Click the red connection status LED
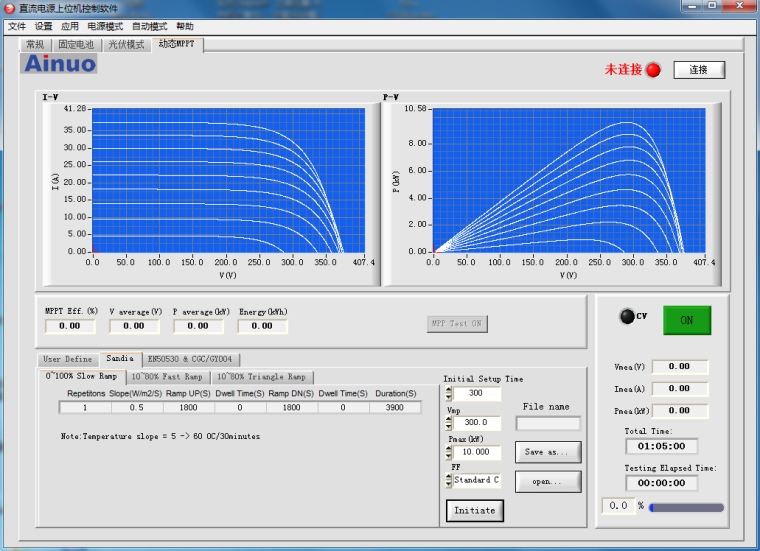This screenshot has height=551, width=760. pos(653,70)
